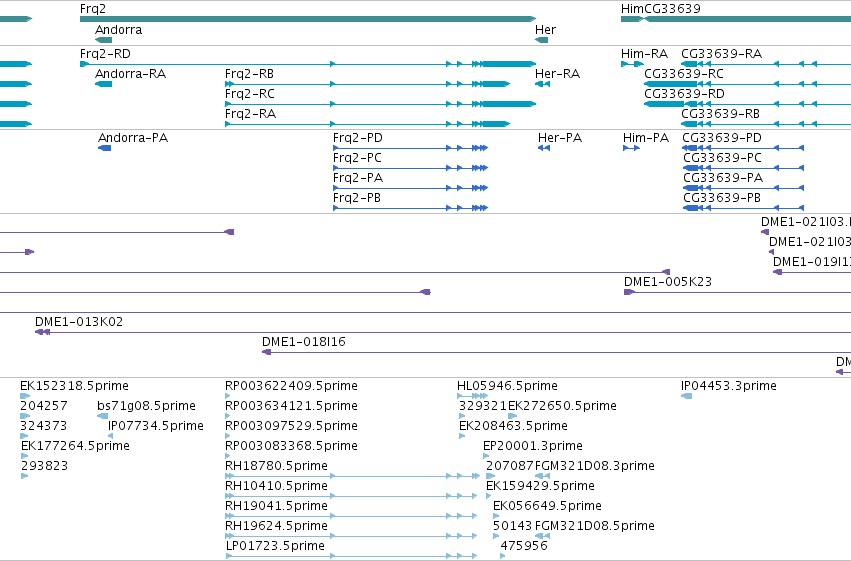This screenshot has height=561, width=851.
Task: Select the 293823 feature label
Action: click(x=45, y=466)
